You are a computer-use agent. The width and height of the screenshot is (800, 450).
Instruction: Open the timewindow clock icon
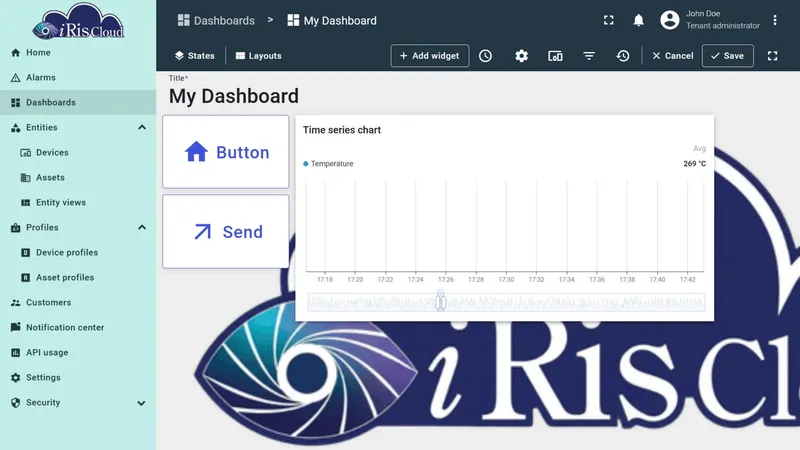(485, 56)
